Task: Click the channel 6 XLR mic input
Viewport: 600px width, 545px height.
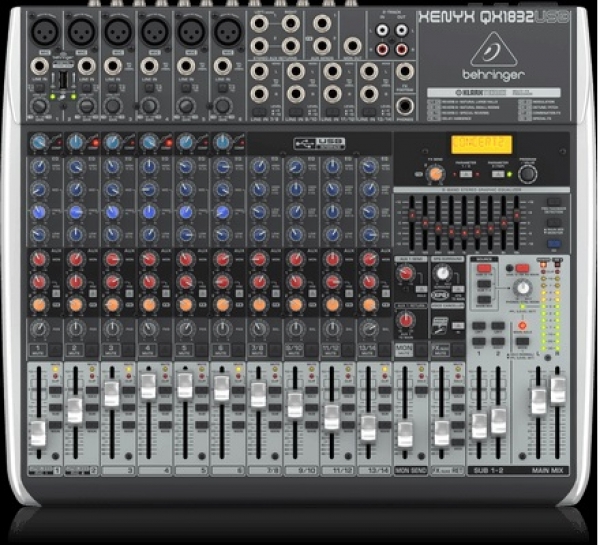Action: click(x=228, y=32)
